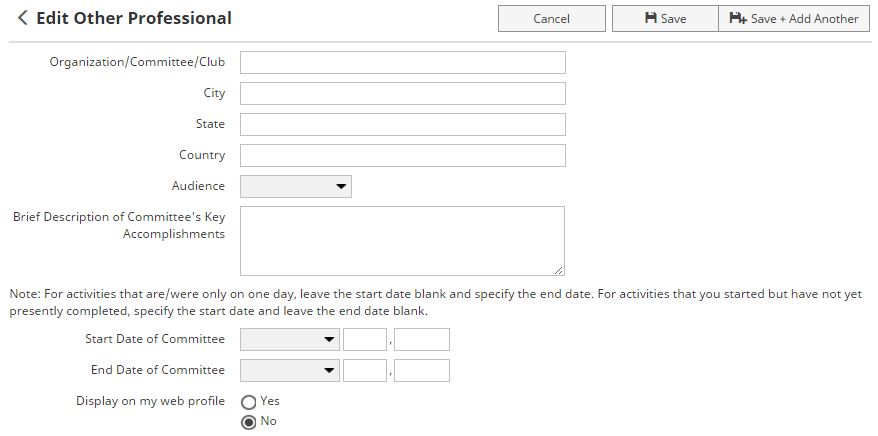Open the Audience dropdown

tap(296, 186)
